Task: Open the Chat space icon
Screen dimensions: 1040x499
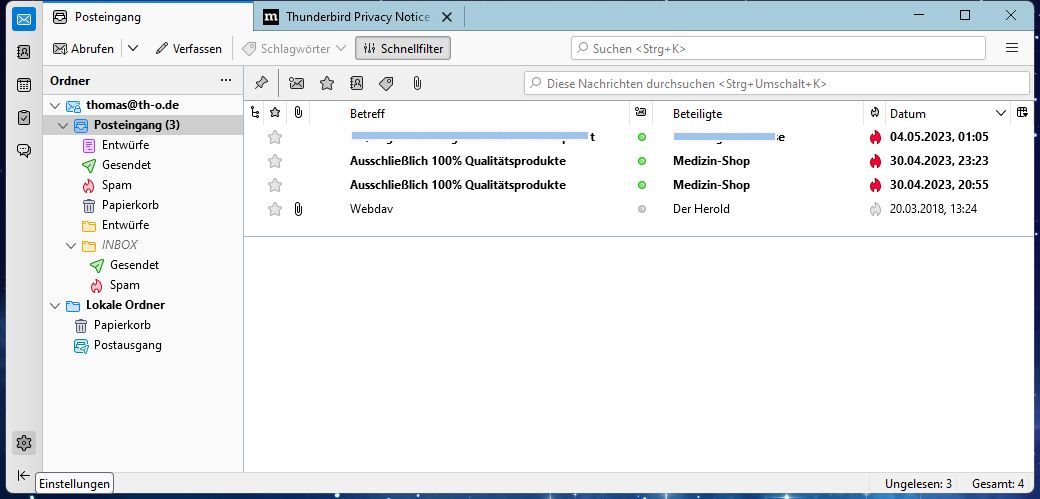Action: [x=24, y=151]
